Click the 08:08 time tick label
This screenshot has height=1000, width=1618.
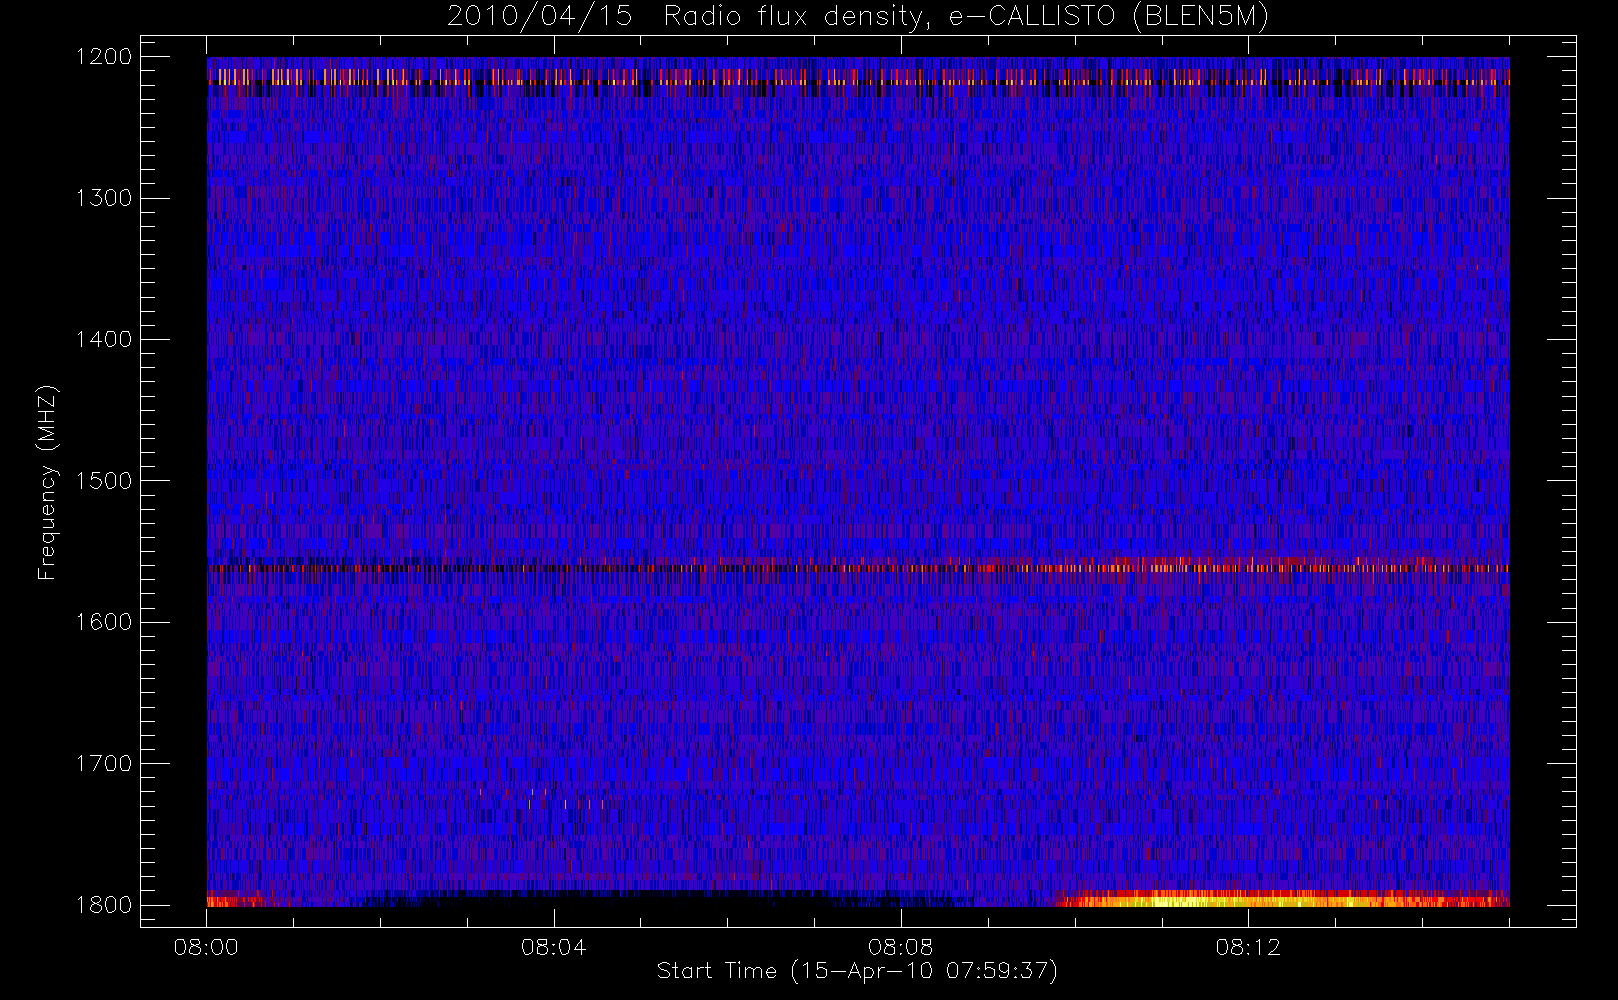click(900, 947)
